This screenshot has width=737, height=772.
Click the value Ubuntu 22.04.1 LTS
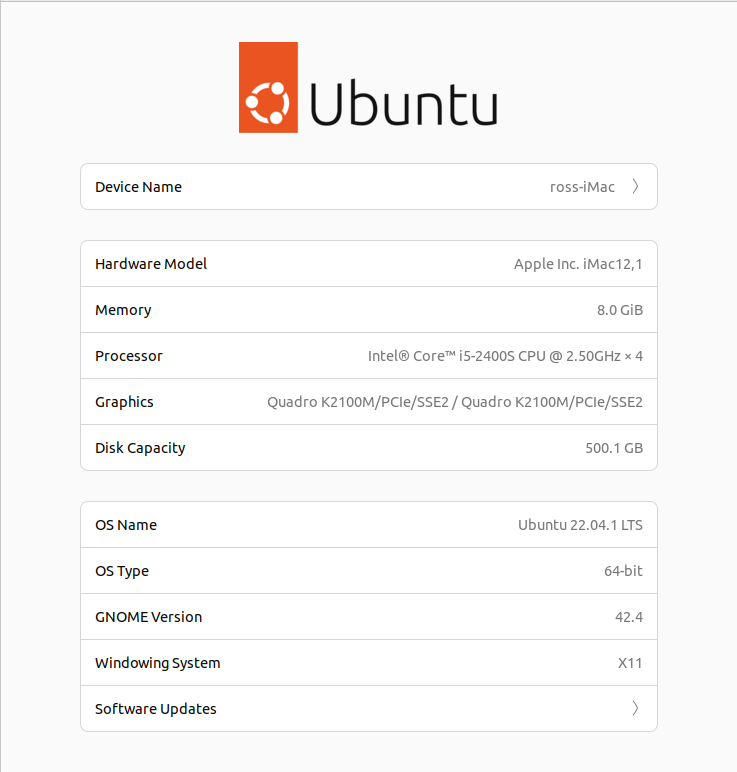pyautogui.click(x=580, y=525)
